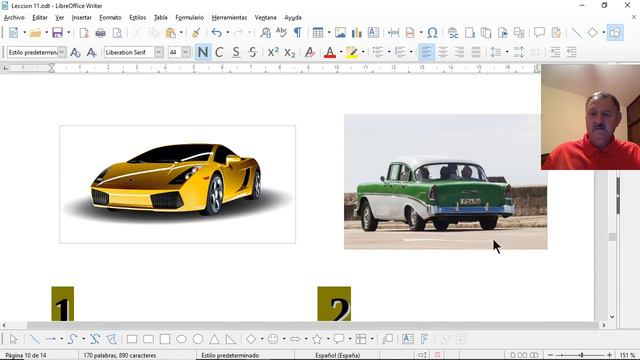This screenshot has height=360, width=640.
Task: Insert a text box icon
Action: point(373,33)
